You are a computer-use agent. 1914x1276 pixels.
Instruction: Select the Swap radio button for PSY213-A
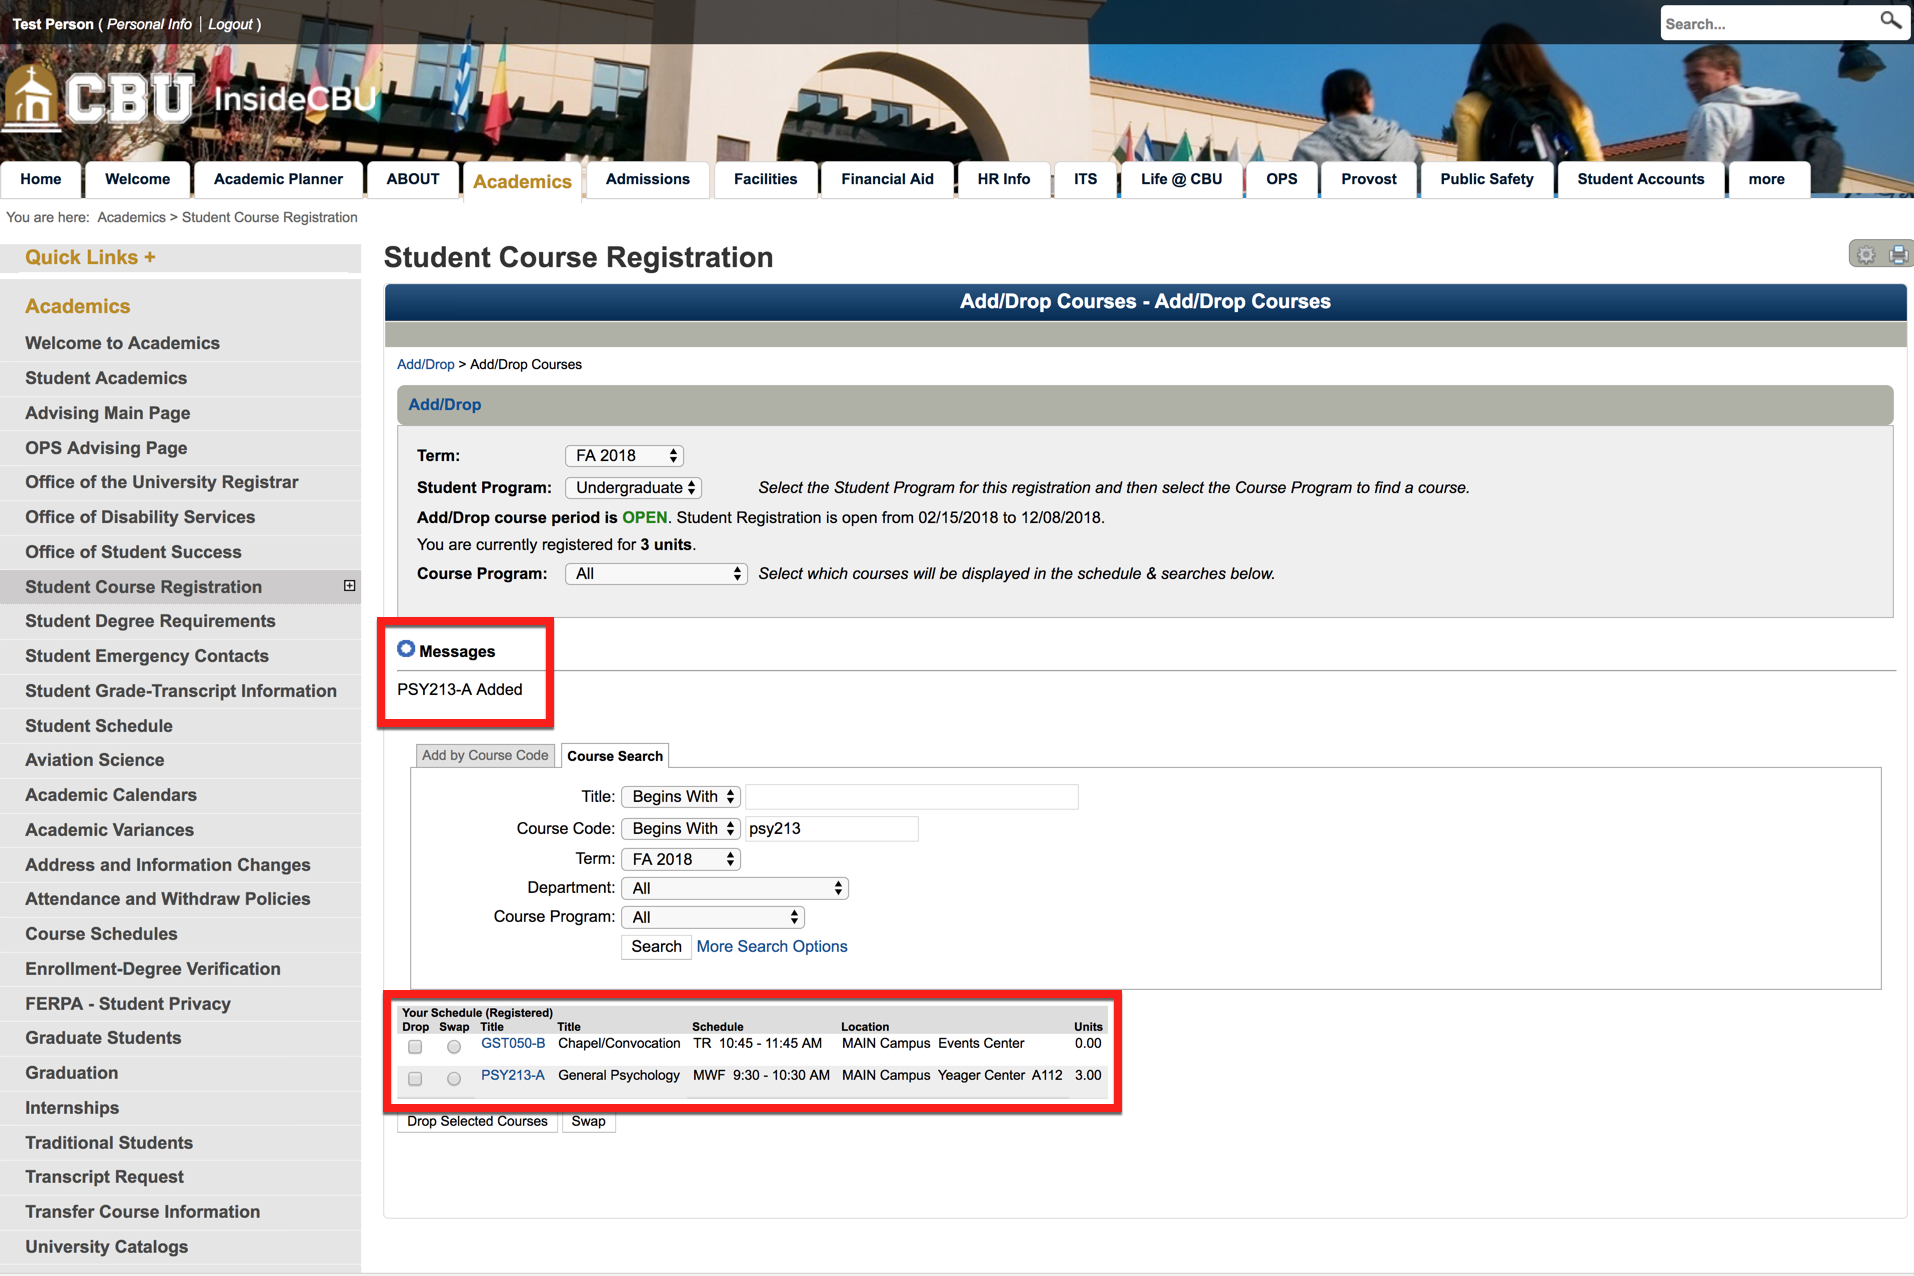453,1079
